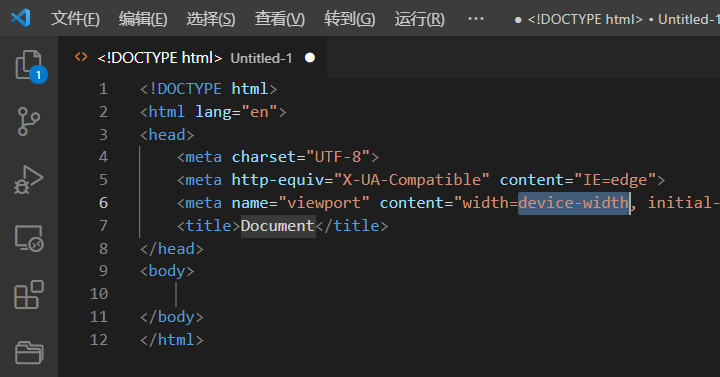Click the content attribute on line 6

click(412, 203)
